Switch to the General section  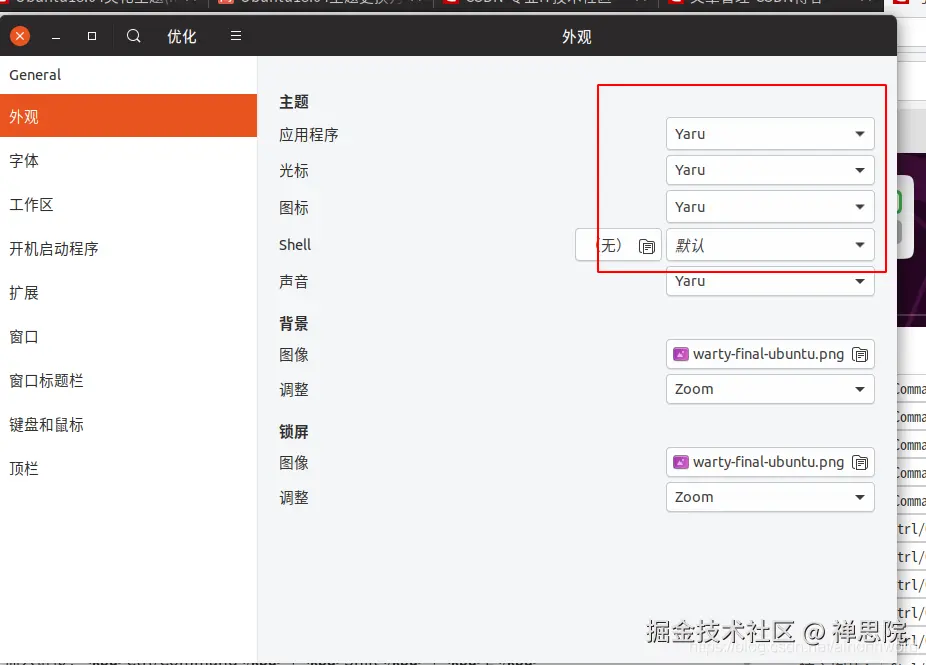click(35, 74)
